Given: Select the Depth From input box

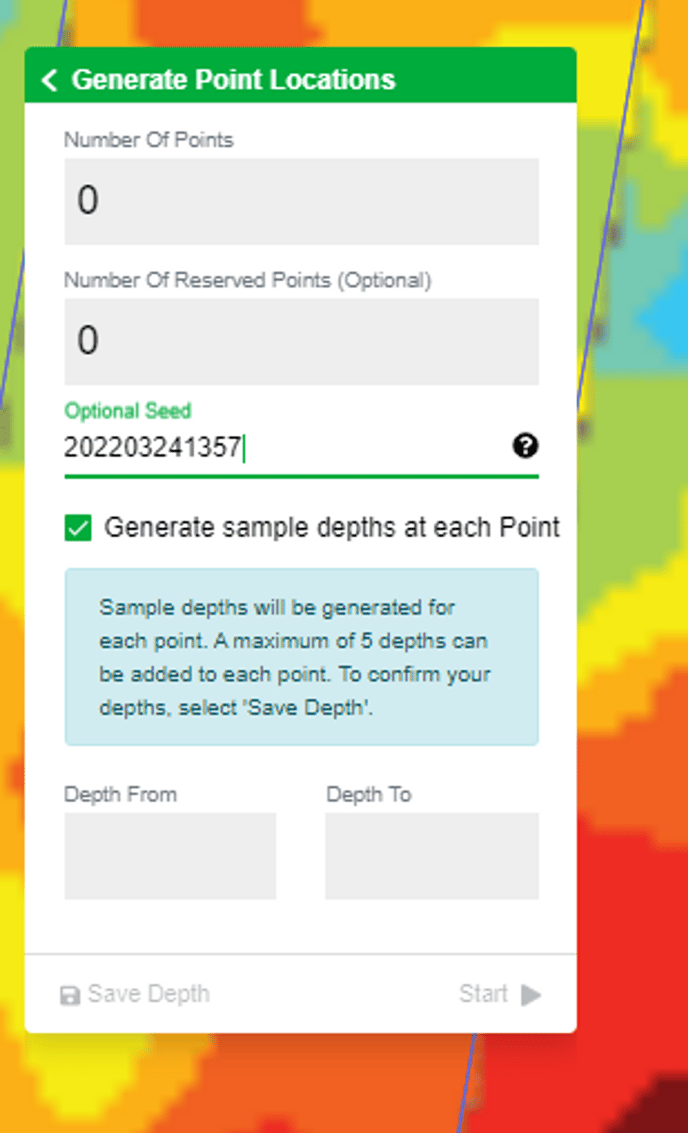Looking at the screenshot, I should click(170, 855).
